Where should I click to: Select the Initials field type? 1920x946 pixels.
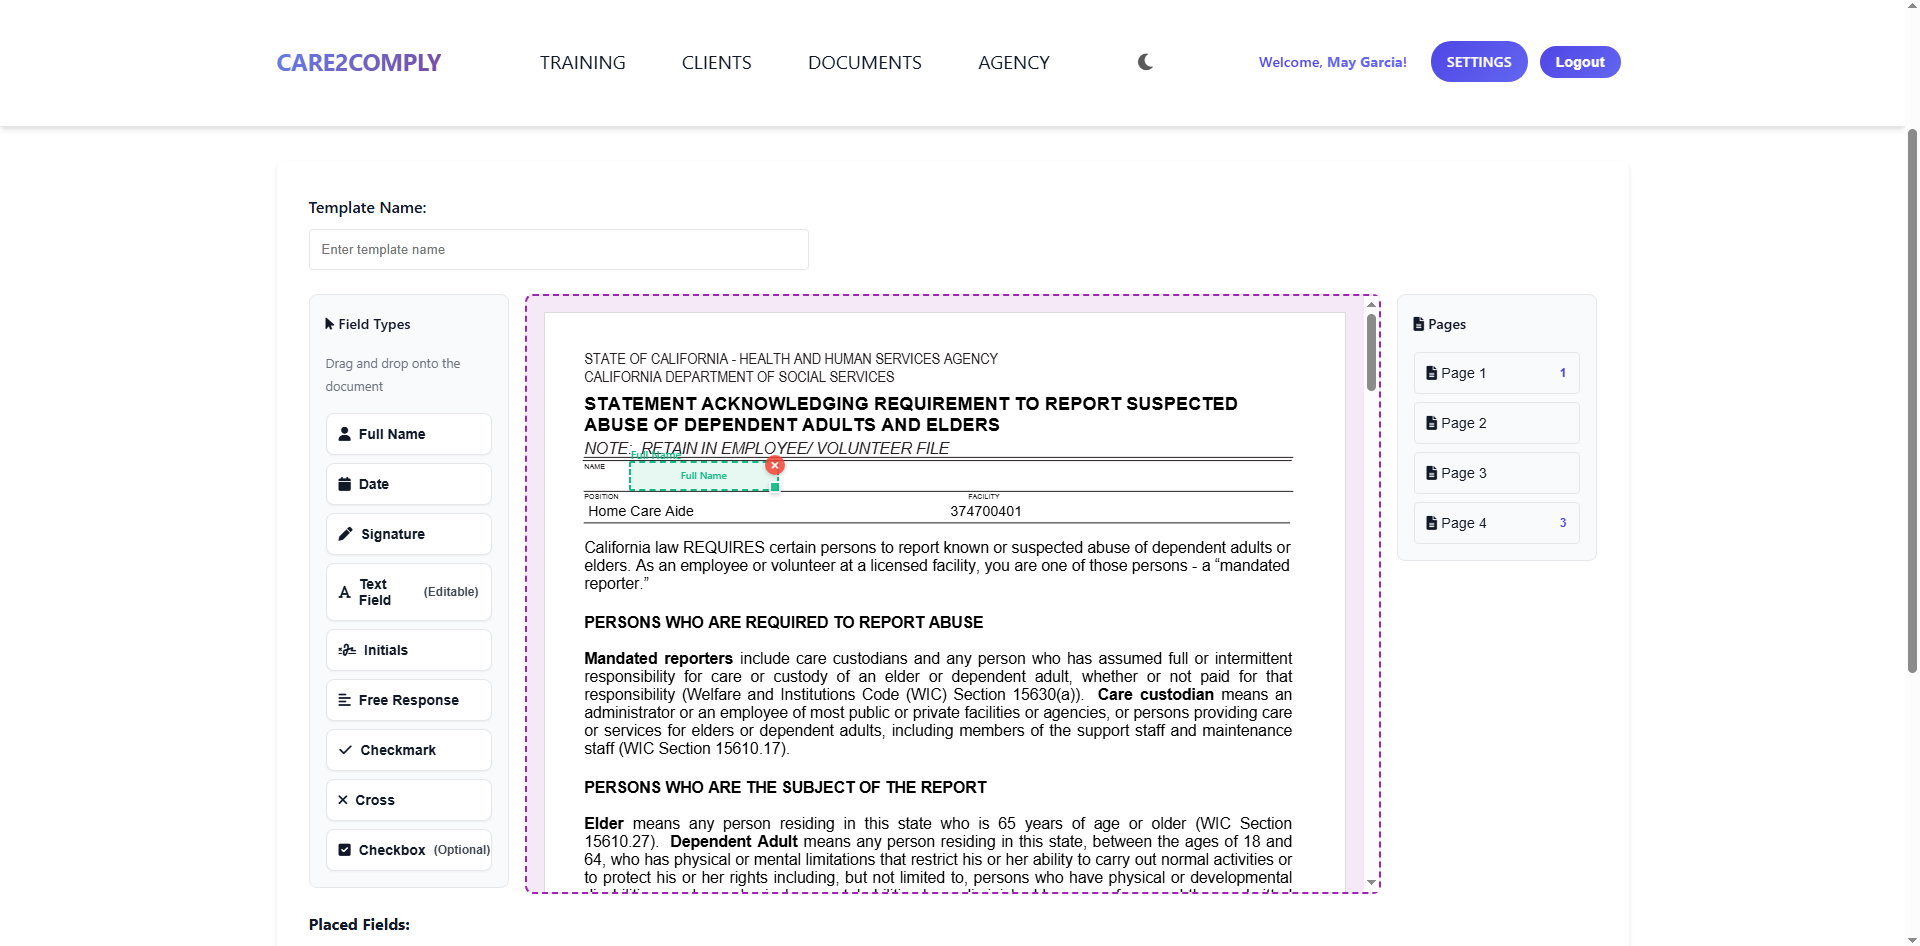point(408,649)
